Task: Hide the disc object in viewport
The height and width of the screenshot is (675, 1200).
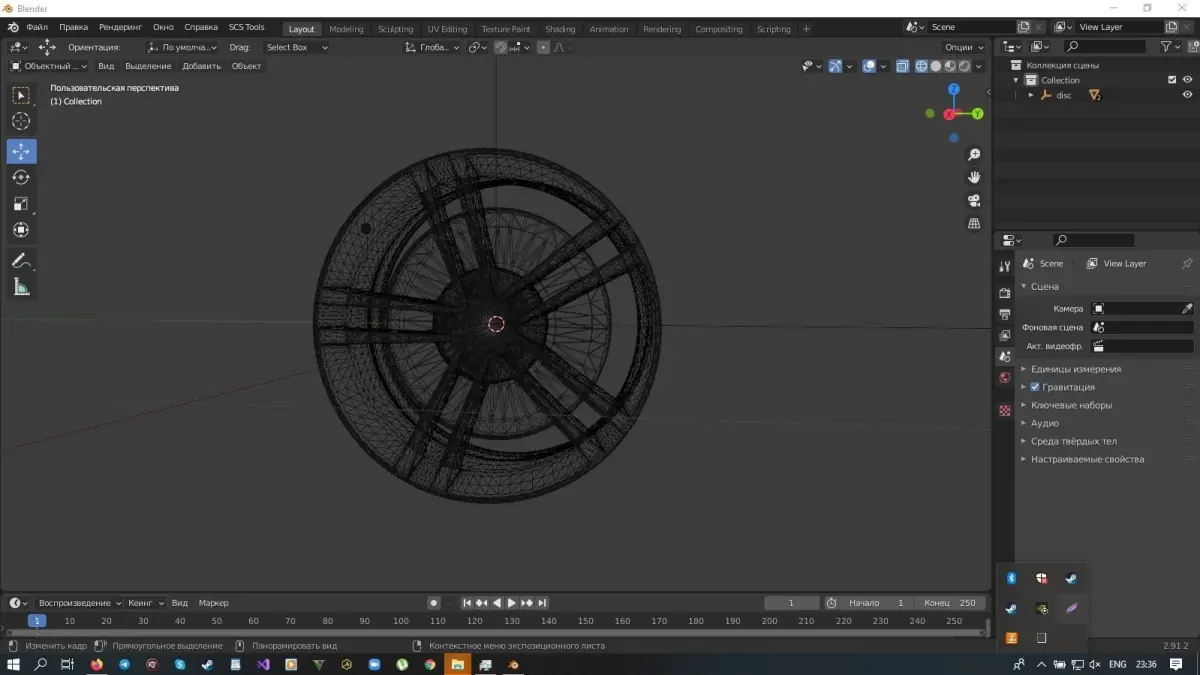Action: [x=1187, y=95]
